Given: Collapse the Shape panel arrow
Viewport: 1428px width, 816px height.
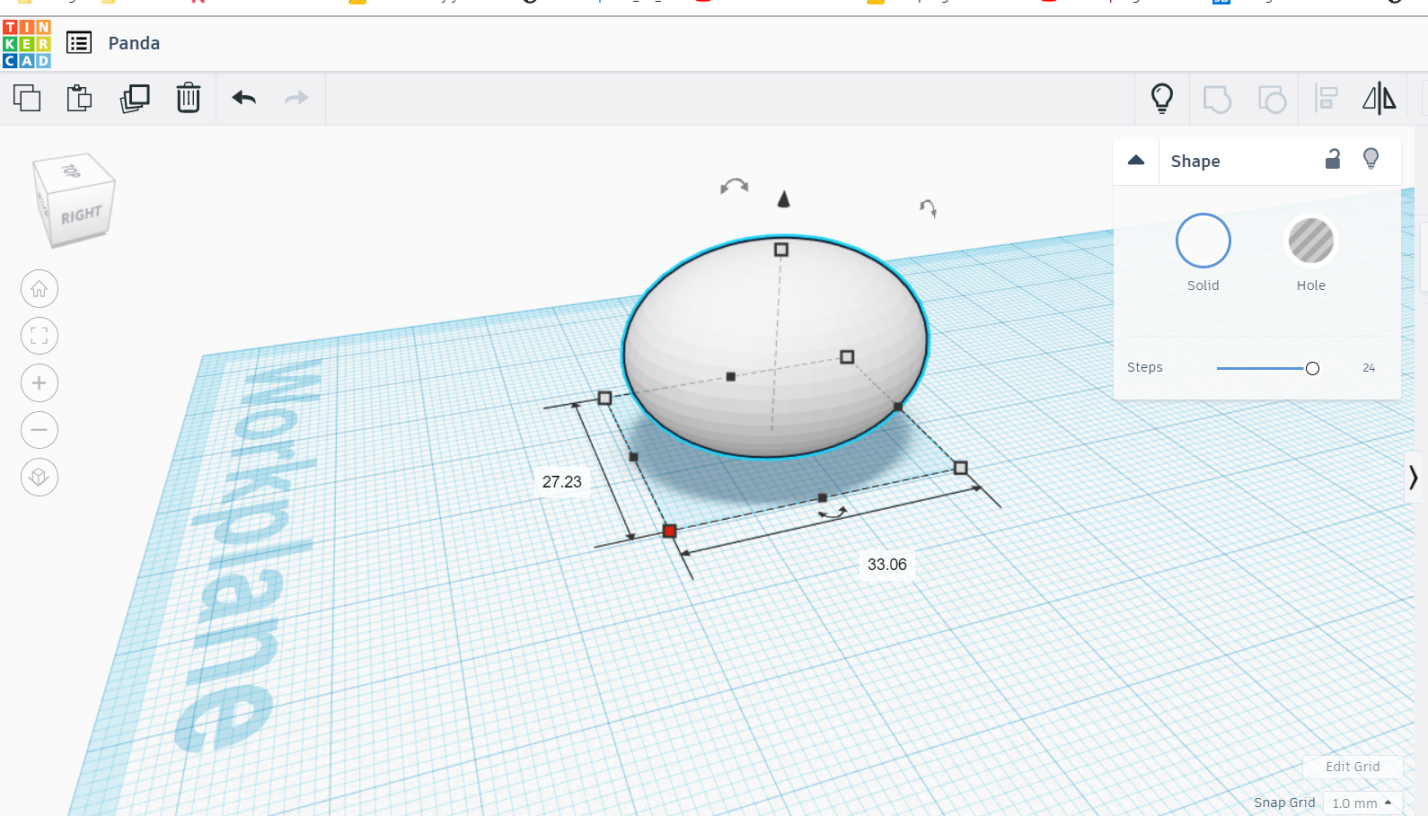Looking at the screenshot, I should 1135,160.
